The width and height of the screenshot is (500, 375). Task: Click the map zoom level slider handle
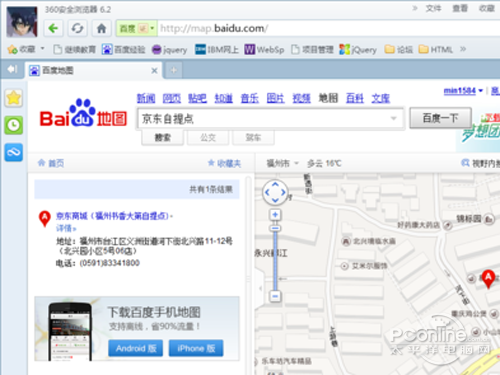click(275, 228)
